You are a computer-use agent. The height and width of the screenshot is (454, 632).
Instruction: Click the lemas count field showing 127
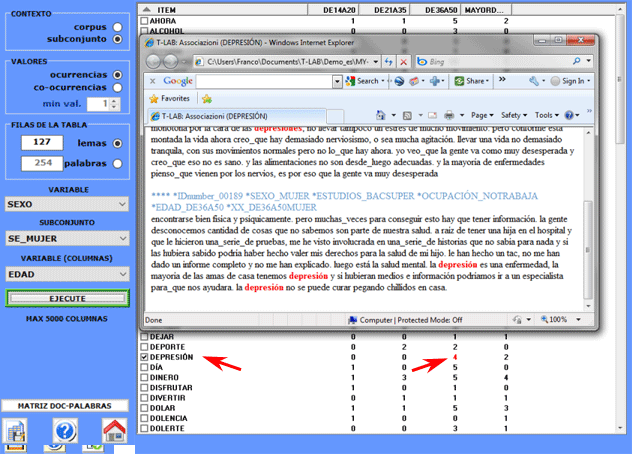(x=42, y=142)
